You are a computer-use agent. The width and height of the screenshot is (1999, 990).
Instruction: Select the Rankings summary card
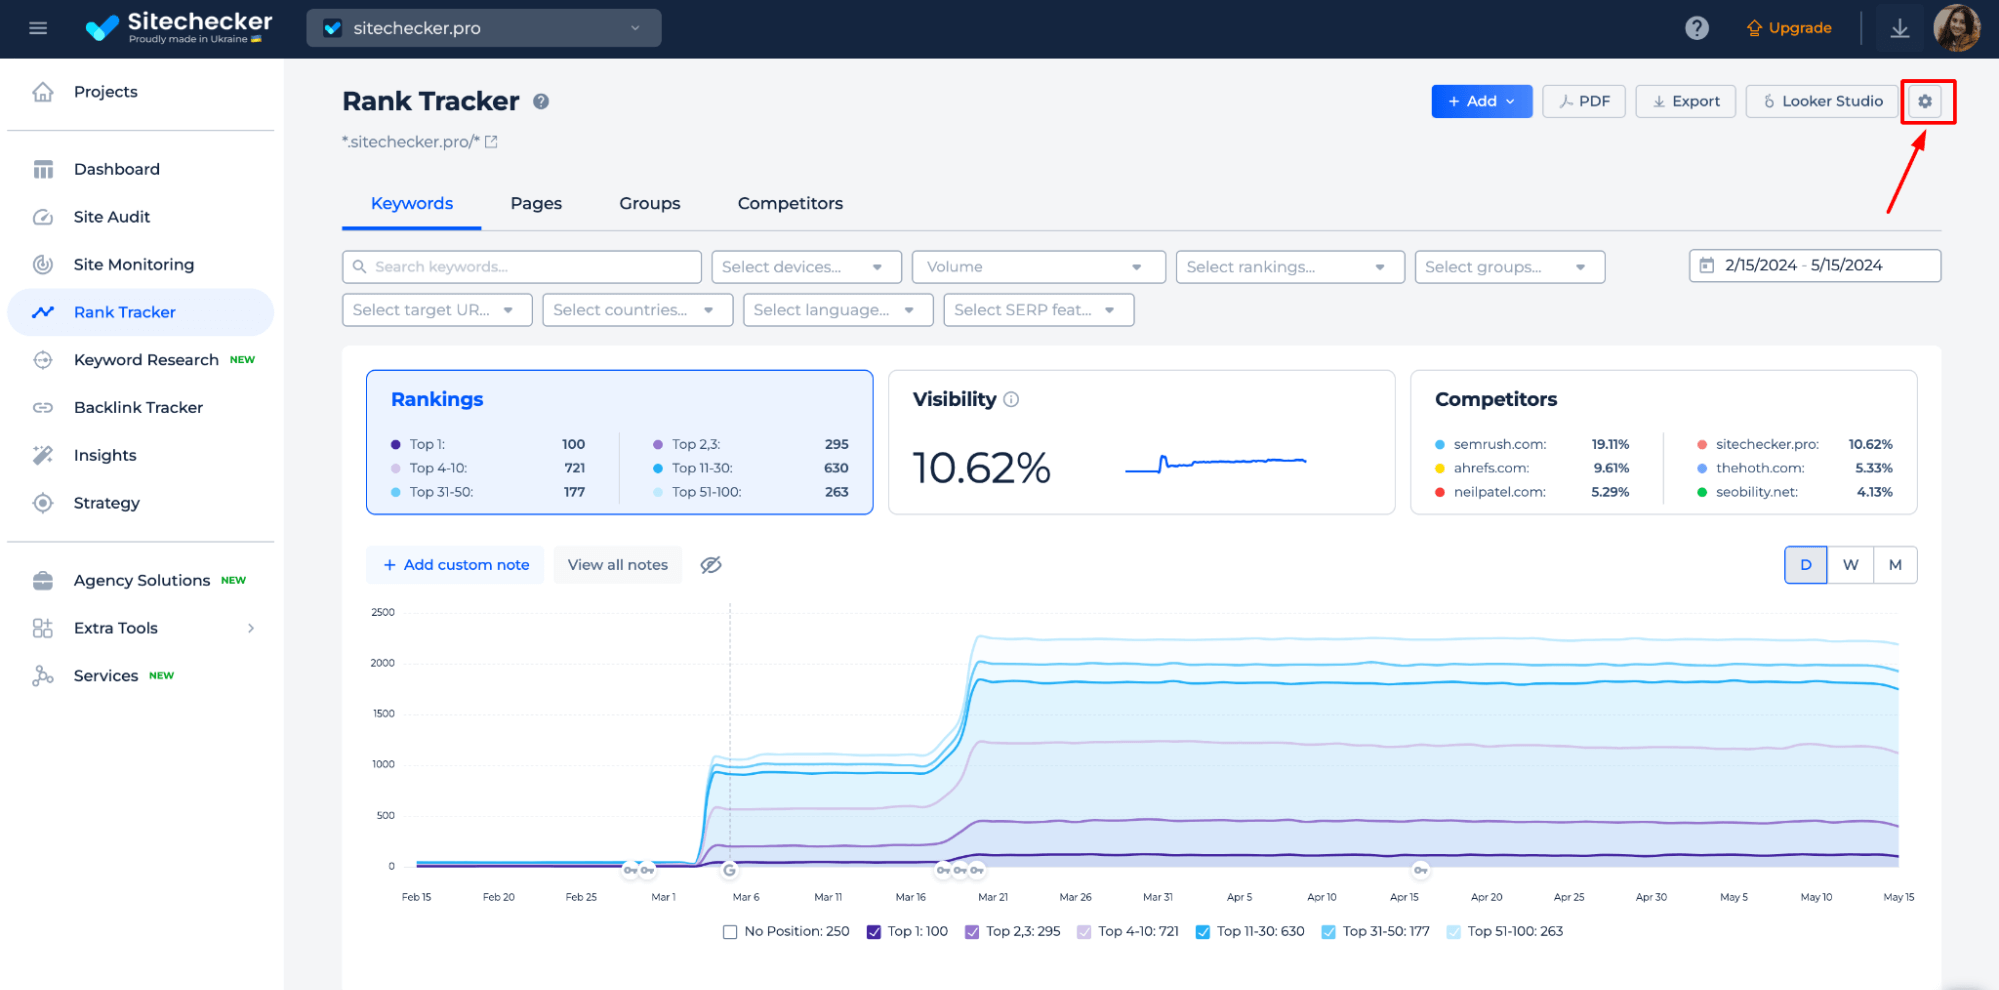(619, 442)
